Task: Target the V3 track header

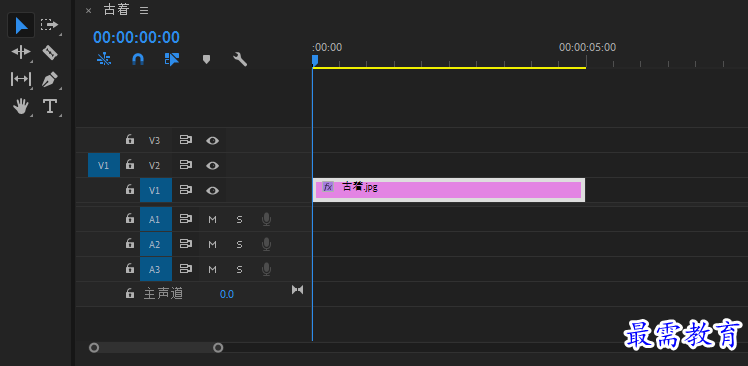Action: [154, 141]
